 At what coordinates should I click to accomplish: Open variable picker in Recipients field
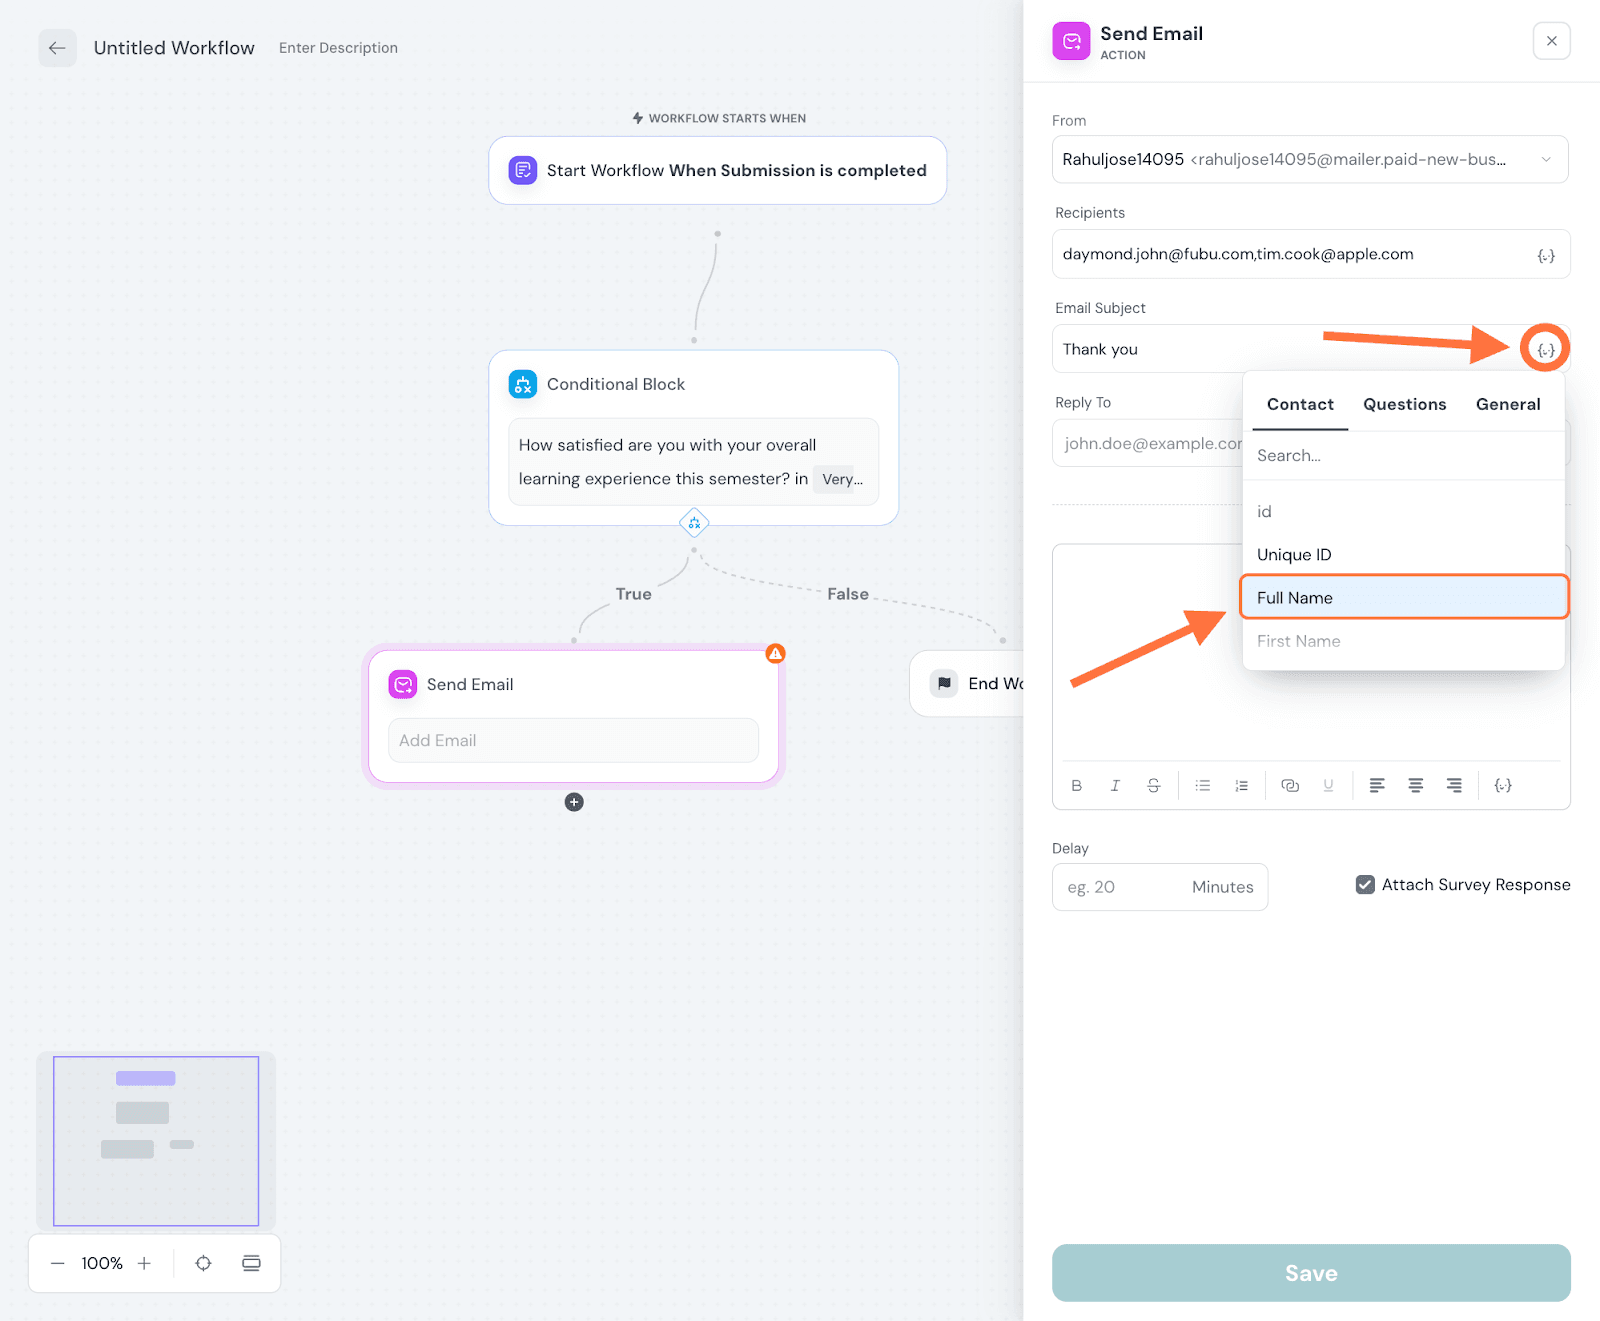[x=1545, y=256]
